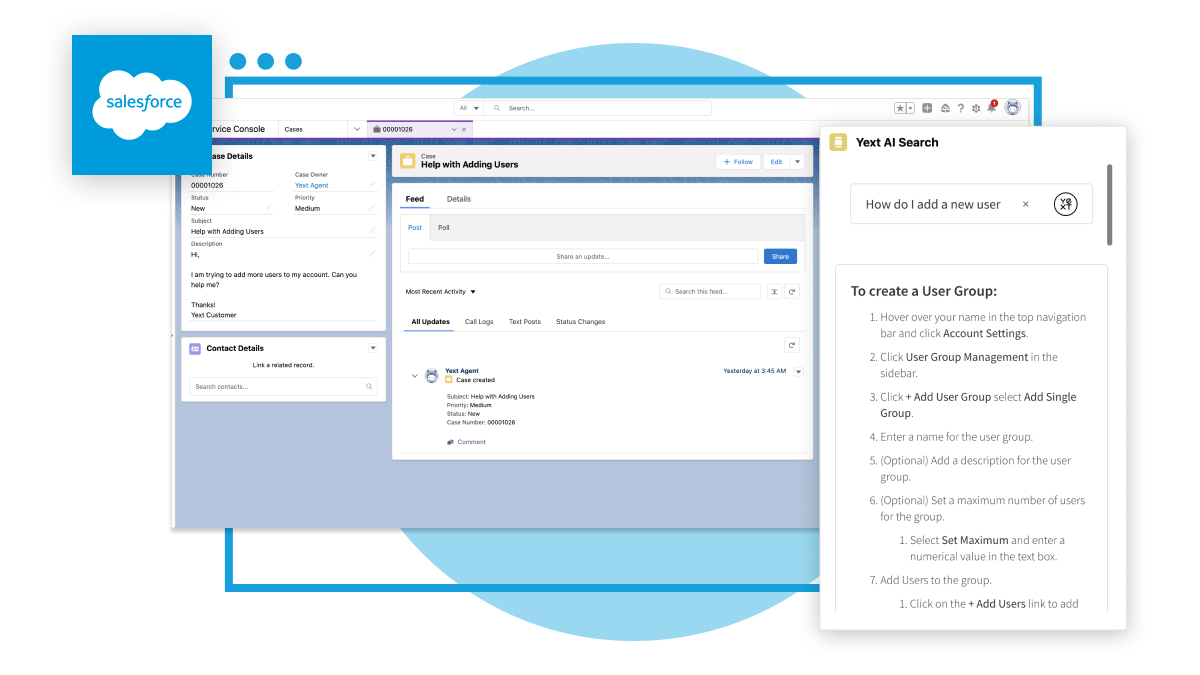Edit the Description field pencil
Screen dimensions: 1200x675
[x=372, y=254]
